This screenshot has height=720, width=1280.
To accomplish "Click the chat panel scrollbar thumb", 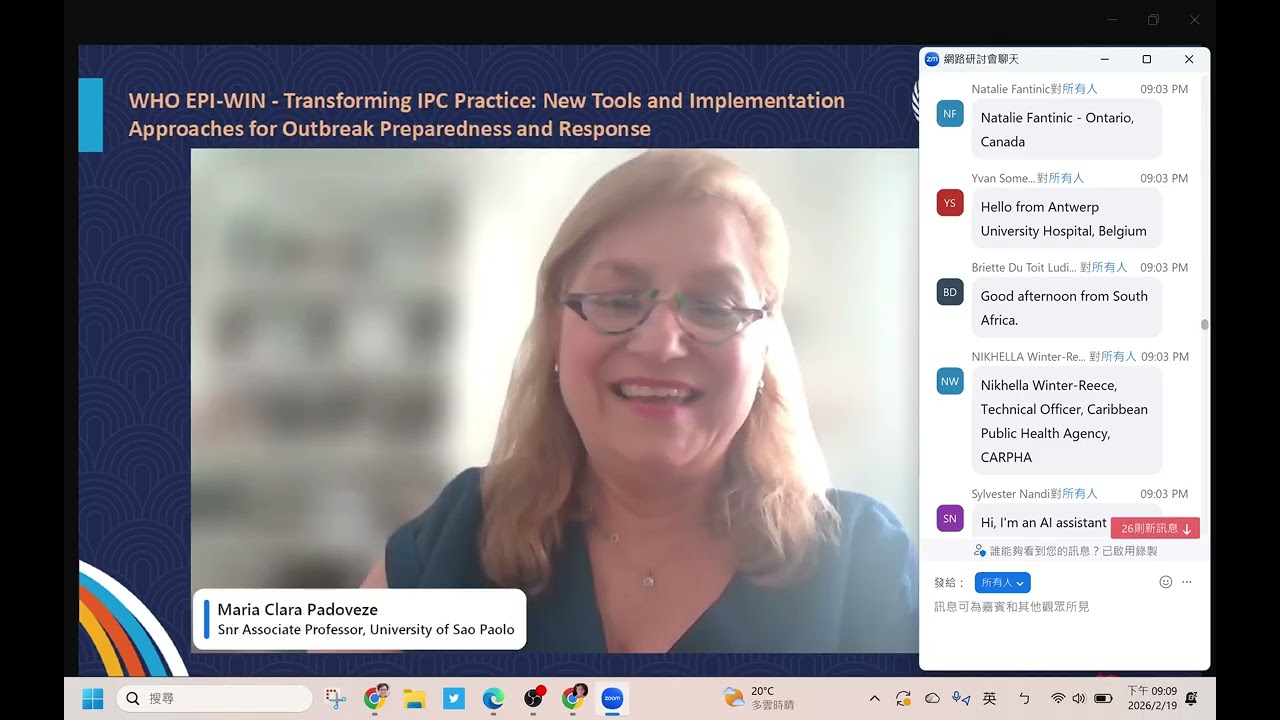I will pos(1204,324).
